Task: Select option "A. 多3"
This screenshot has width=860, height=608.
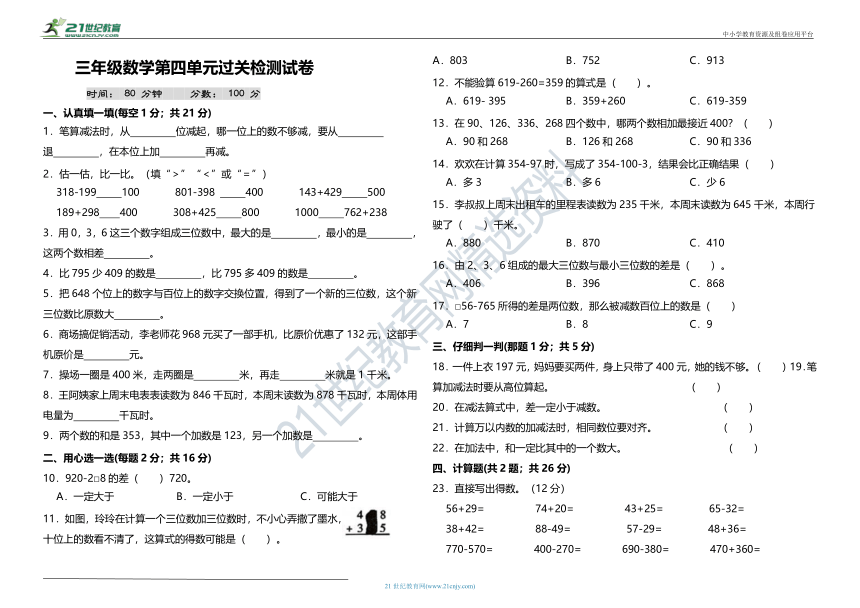Action: (463, 182)
